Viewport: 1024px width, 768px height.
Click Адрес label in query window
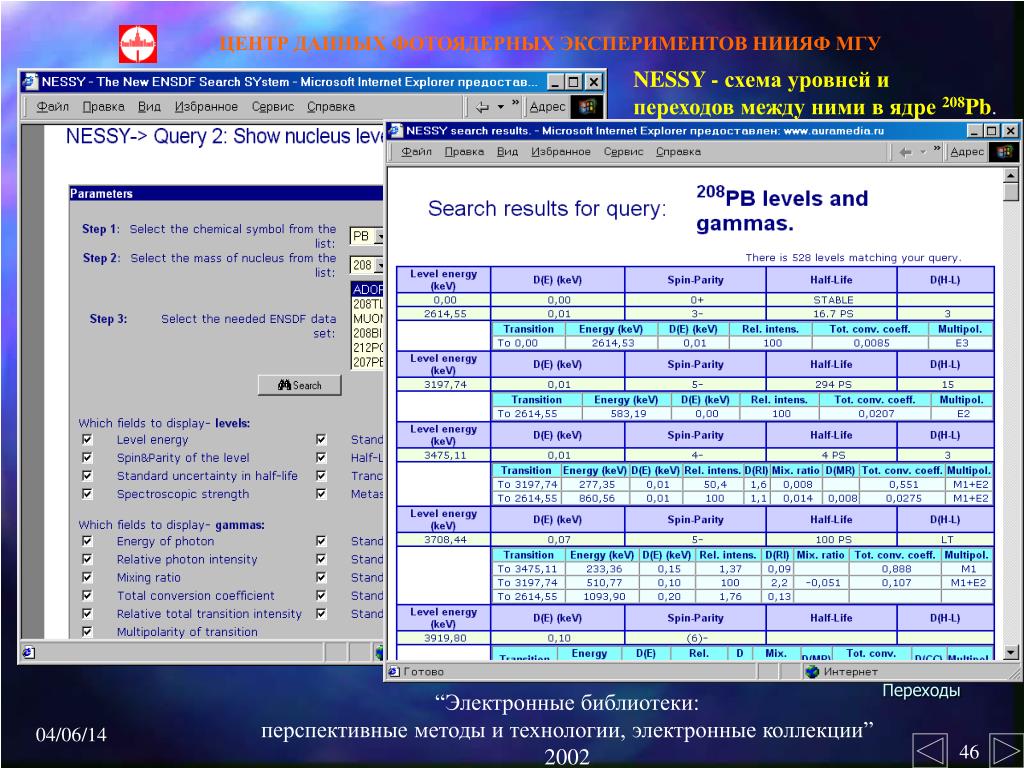547,106
